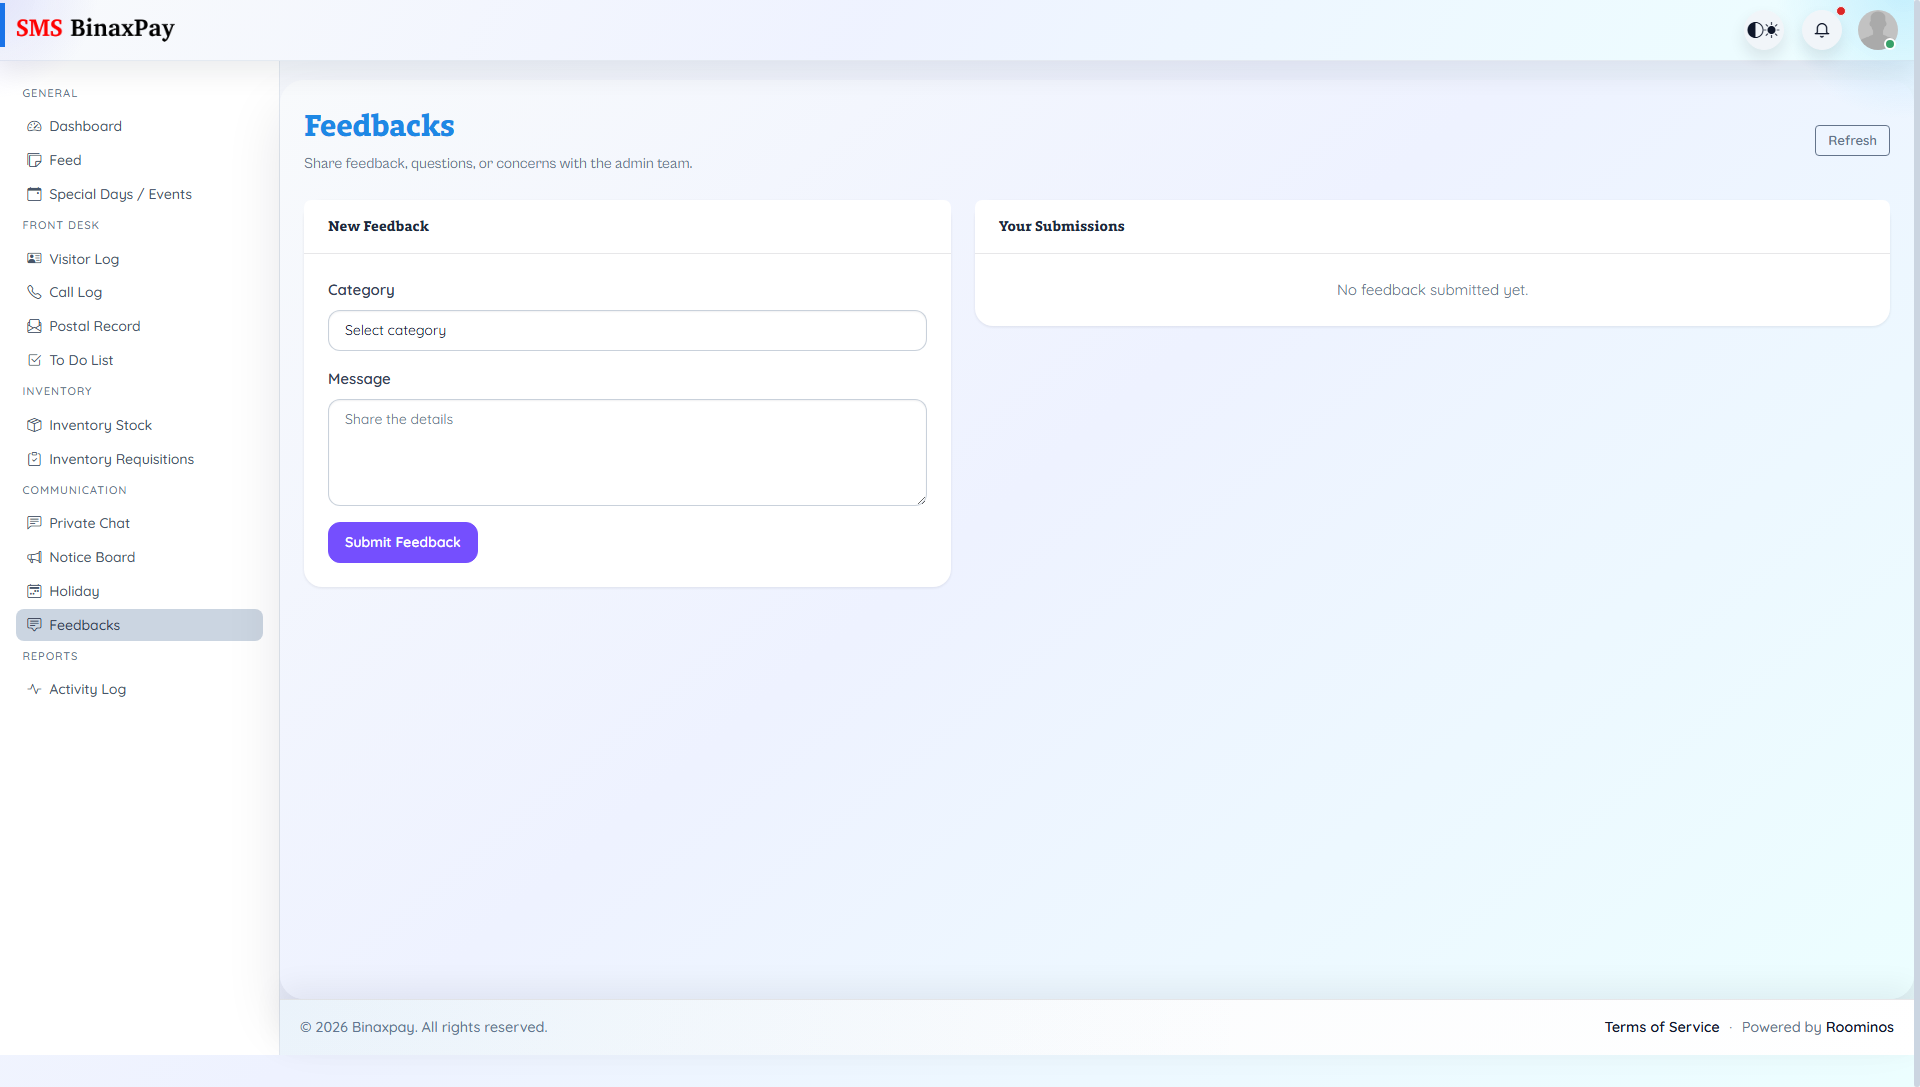1920x1087 pixels.
Task: Click inside the Share the details message box
Action: 627,452
